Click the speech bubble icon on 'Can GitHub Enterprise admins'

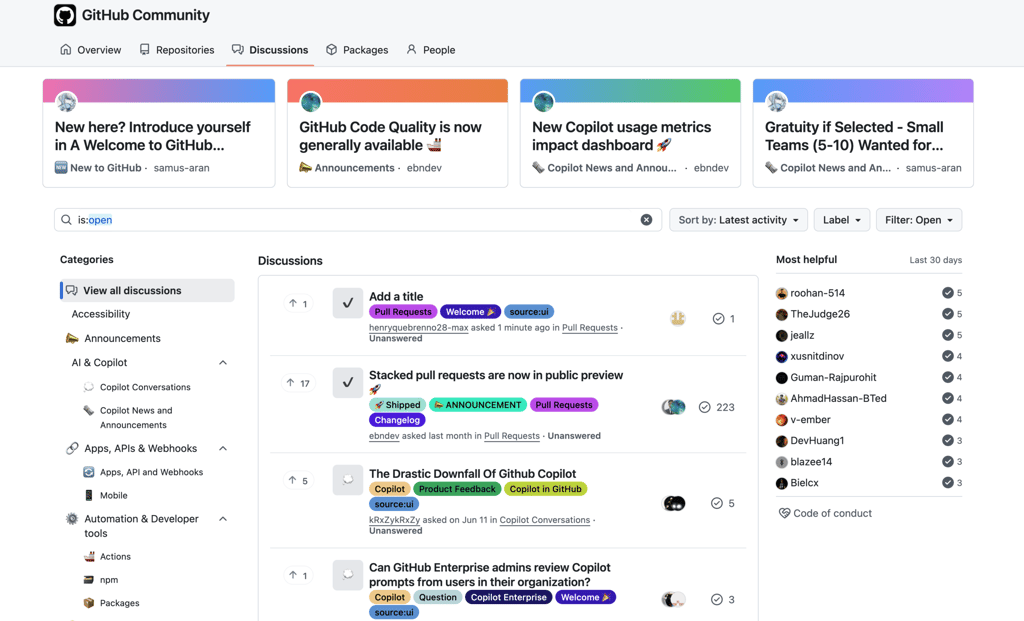click(347, 575)
